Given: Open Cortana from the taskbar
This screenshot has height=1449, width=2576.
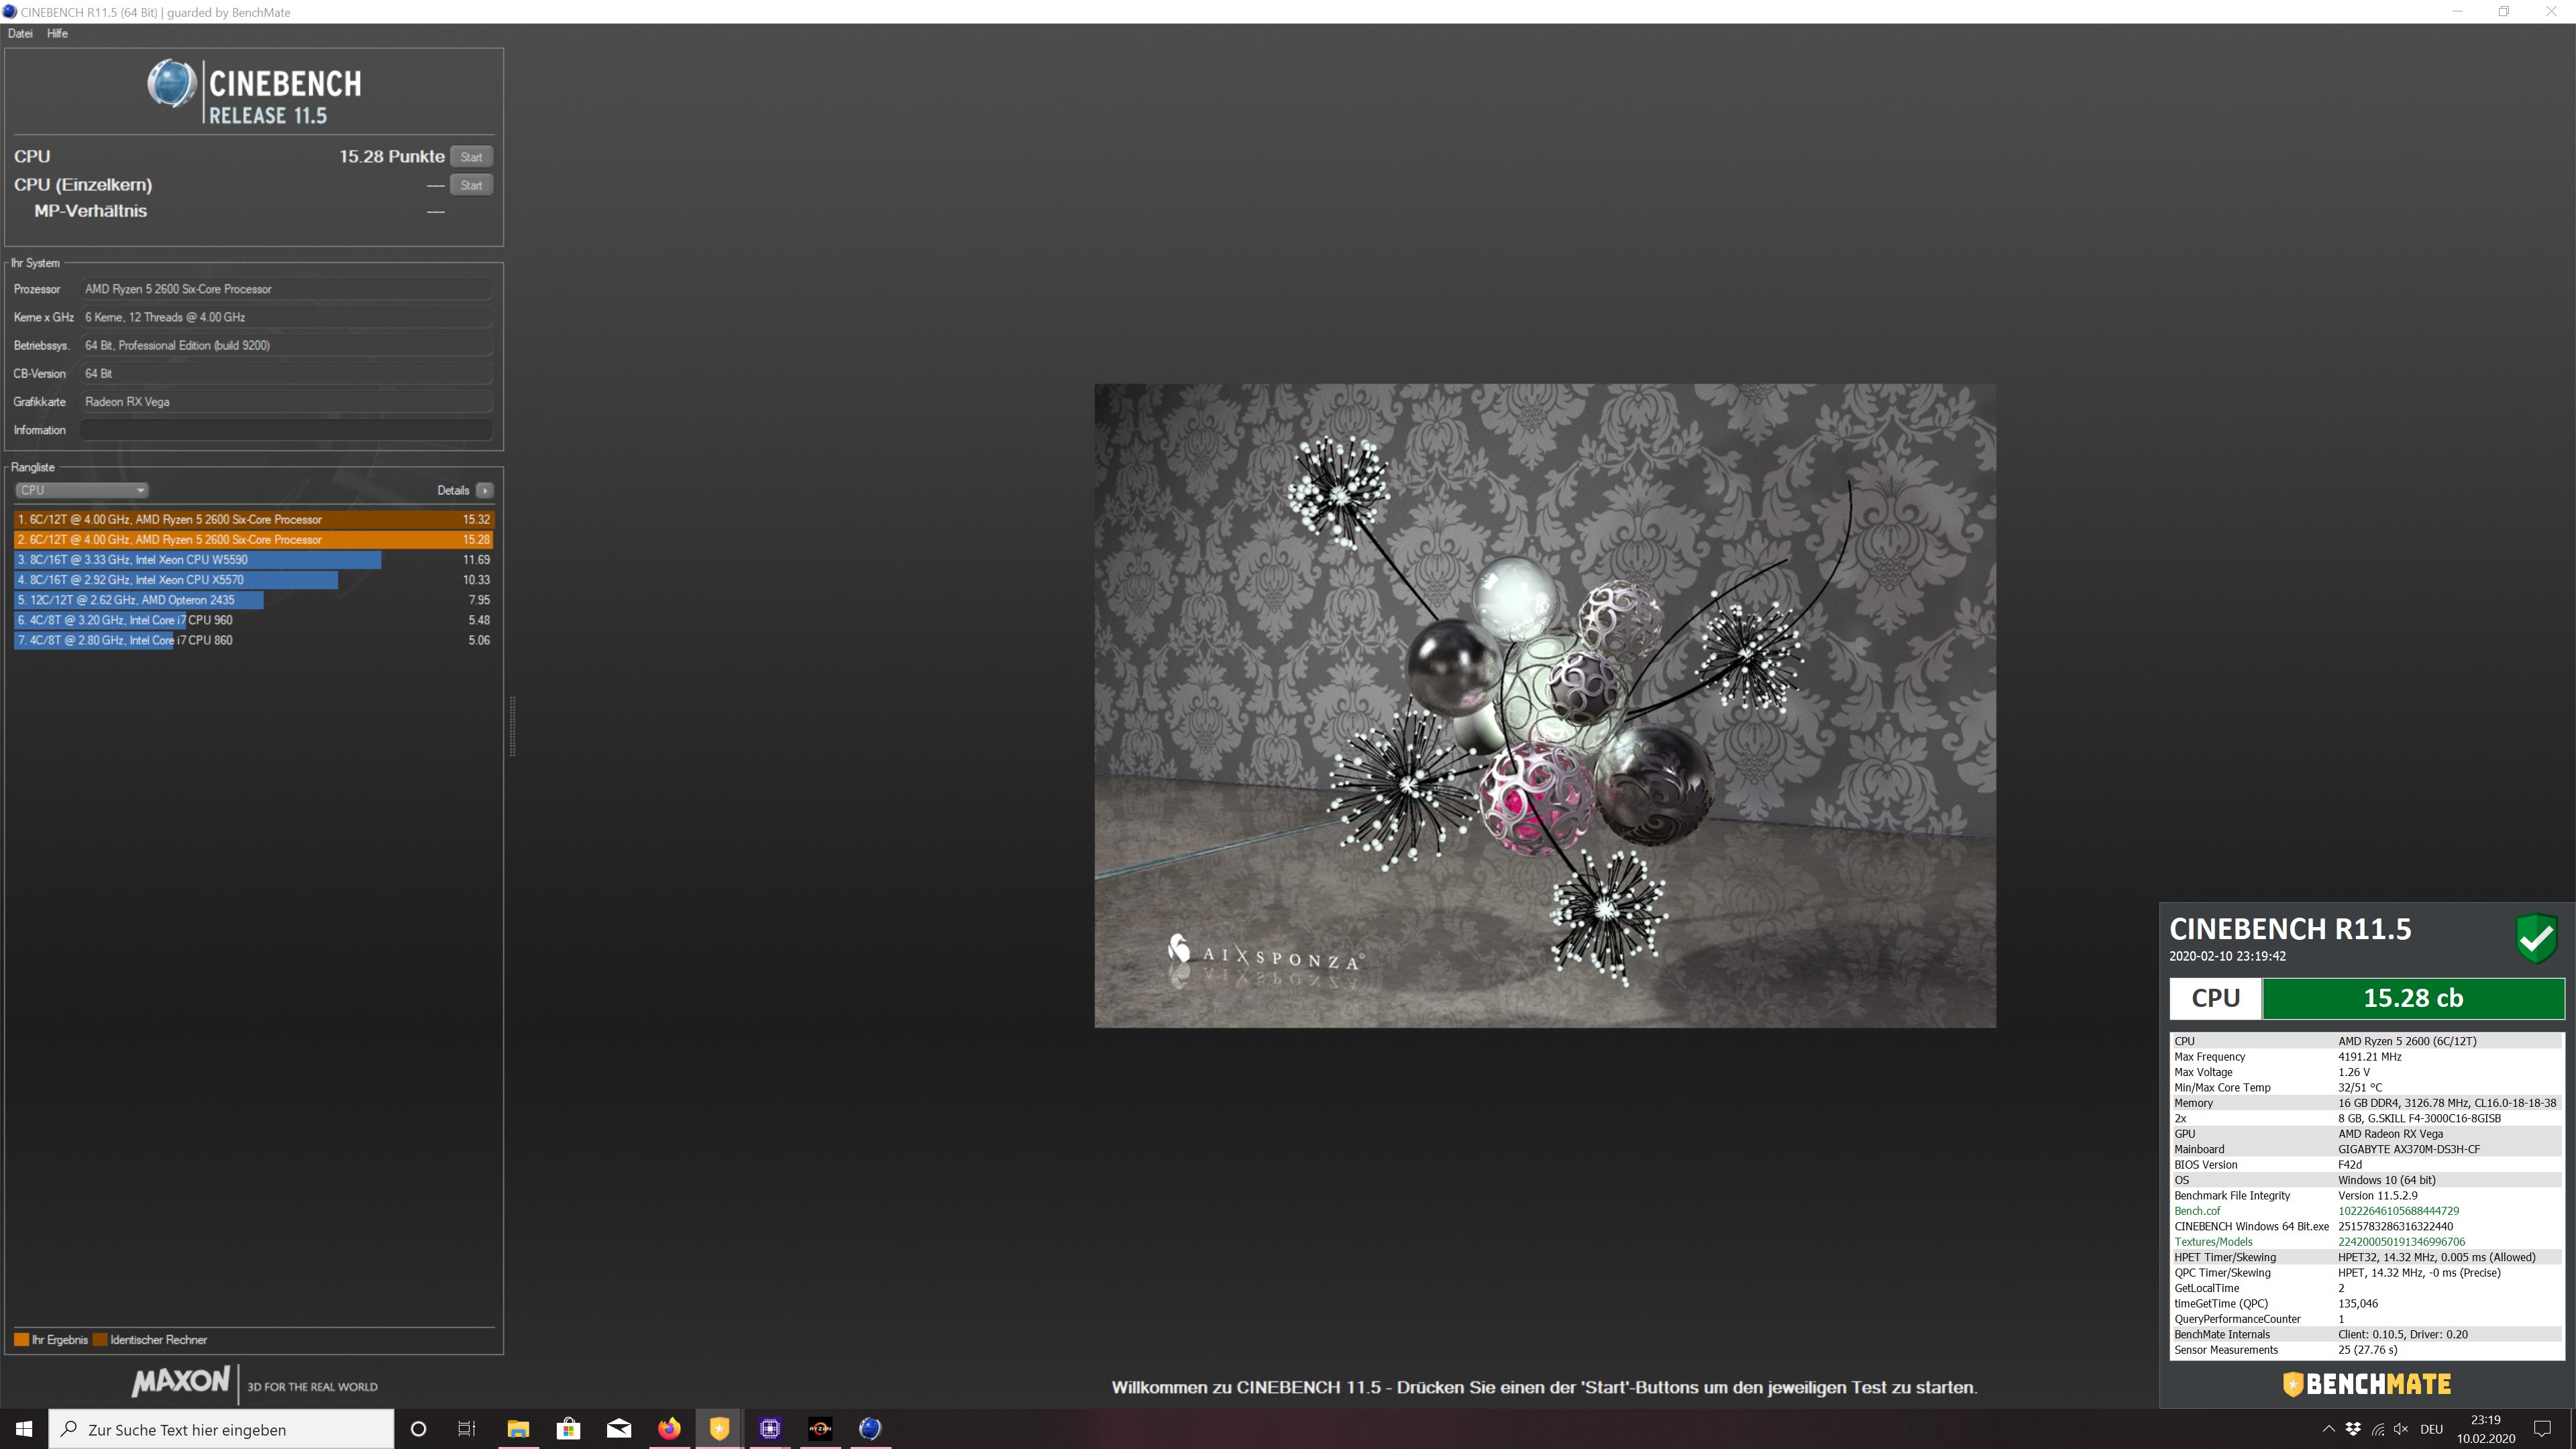Looking at the screenshot, I should [x=418, y=1429].
